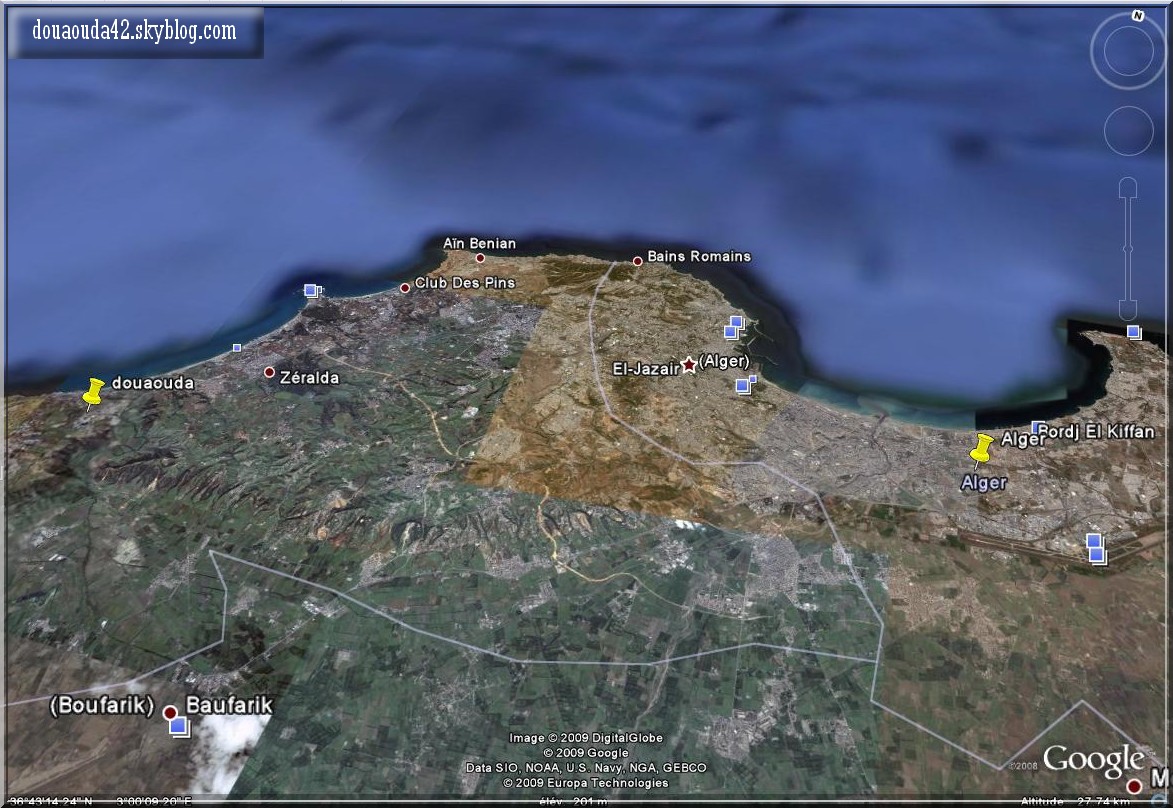Select the Zéralda place marker dot
Screen dimensions: 1173x808
pos(269,372)
